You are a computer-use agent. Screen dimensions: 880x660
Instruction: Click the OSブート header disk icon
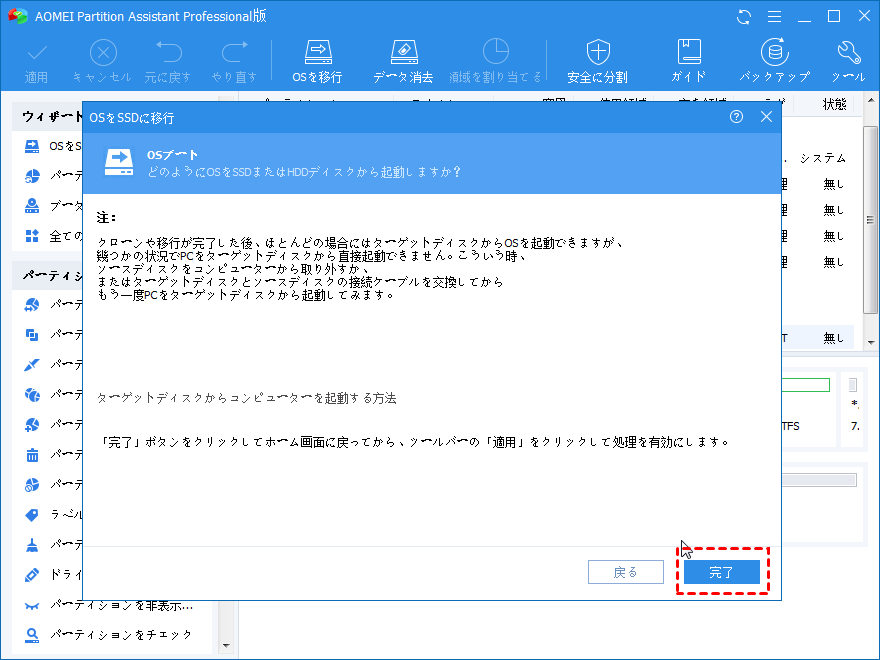119,163
